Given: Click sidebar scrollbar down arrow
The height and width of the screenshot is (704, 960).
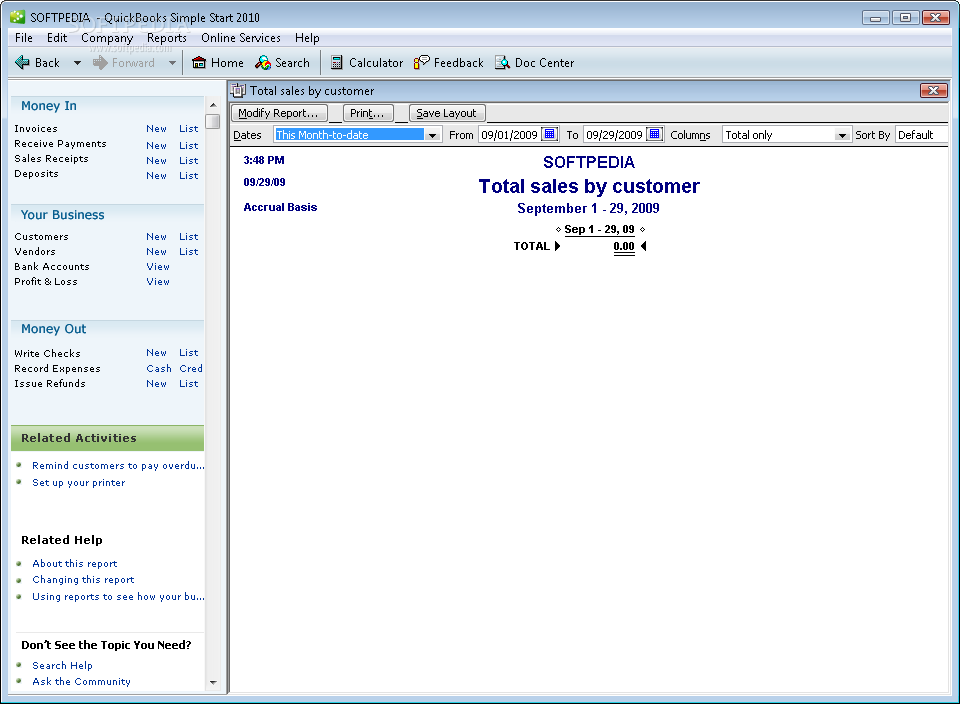Looking at the screenshot, I should coord(213,682).
